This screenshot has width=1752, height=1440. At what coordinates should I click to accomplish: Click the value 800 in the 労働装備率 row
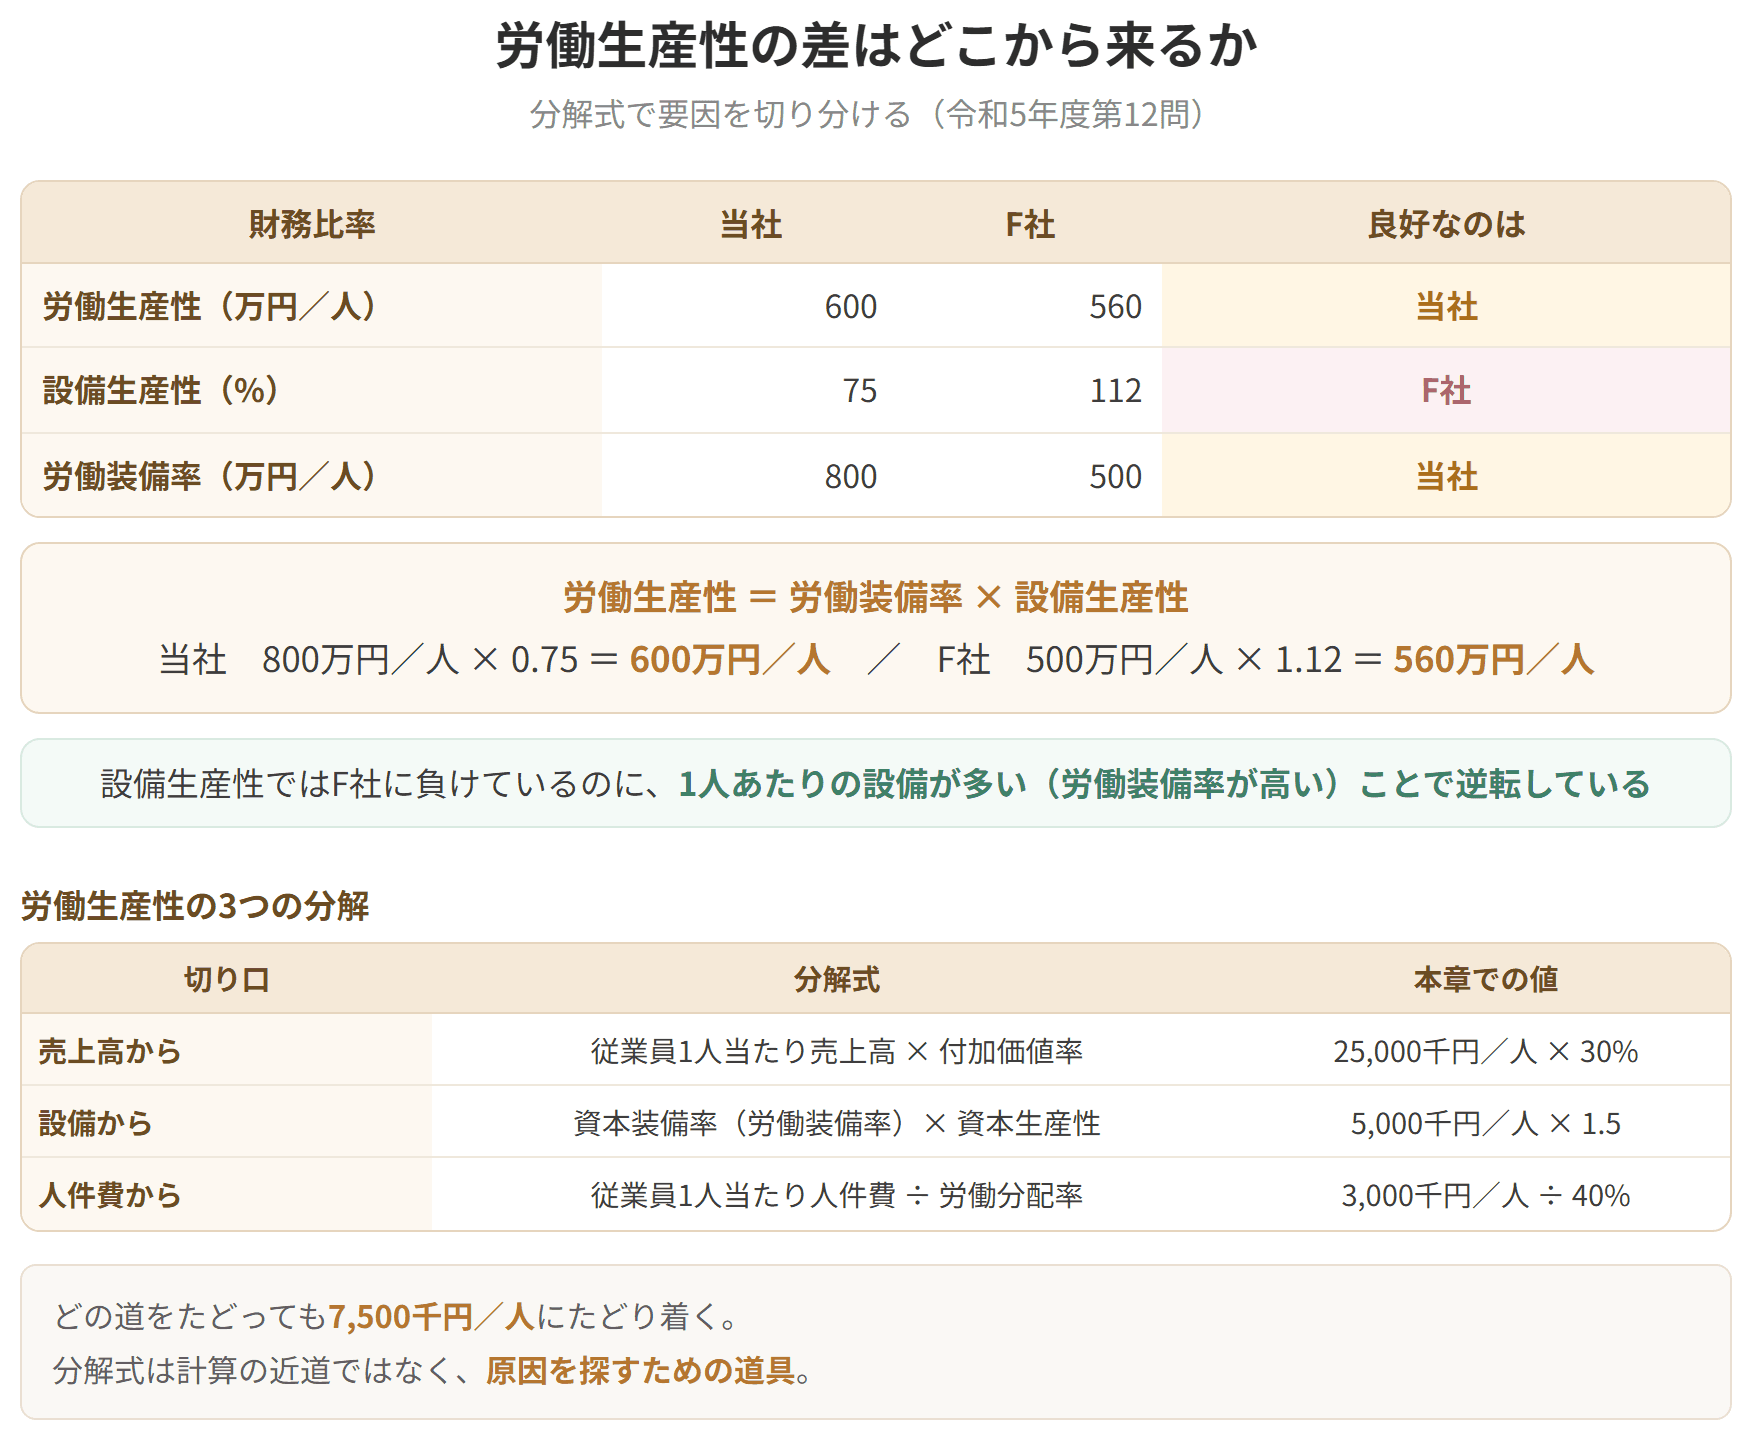851,476
